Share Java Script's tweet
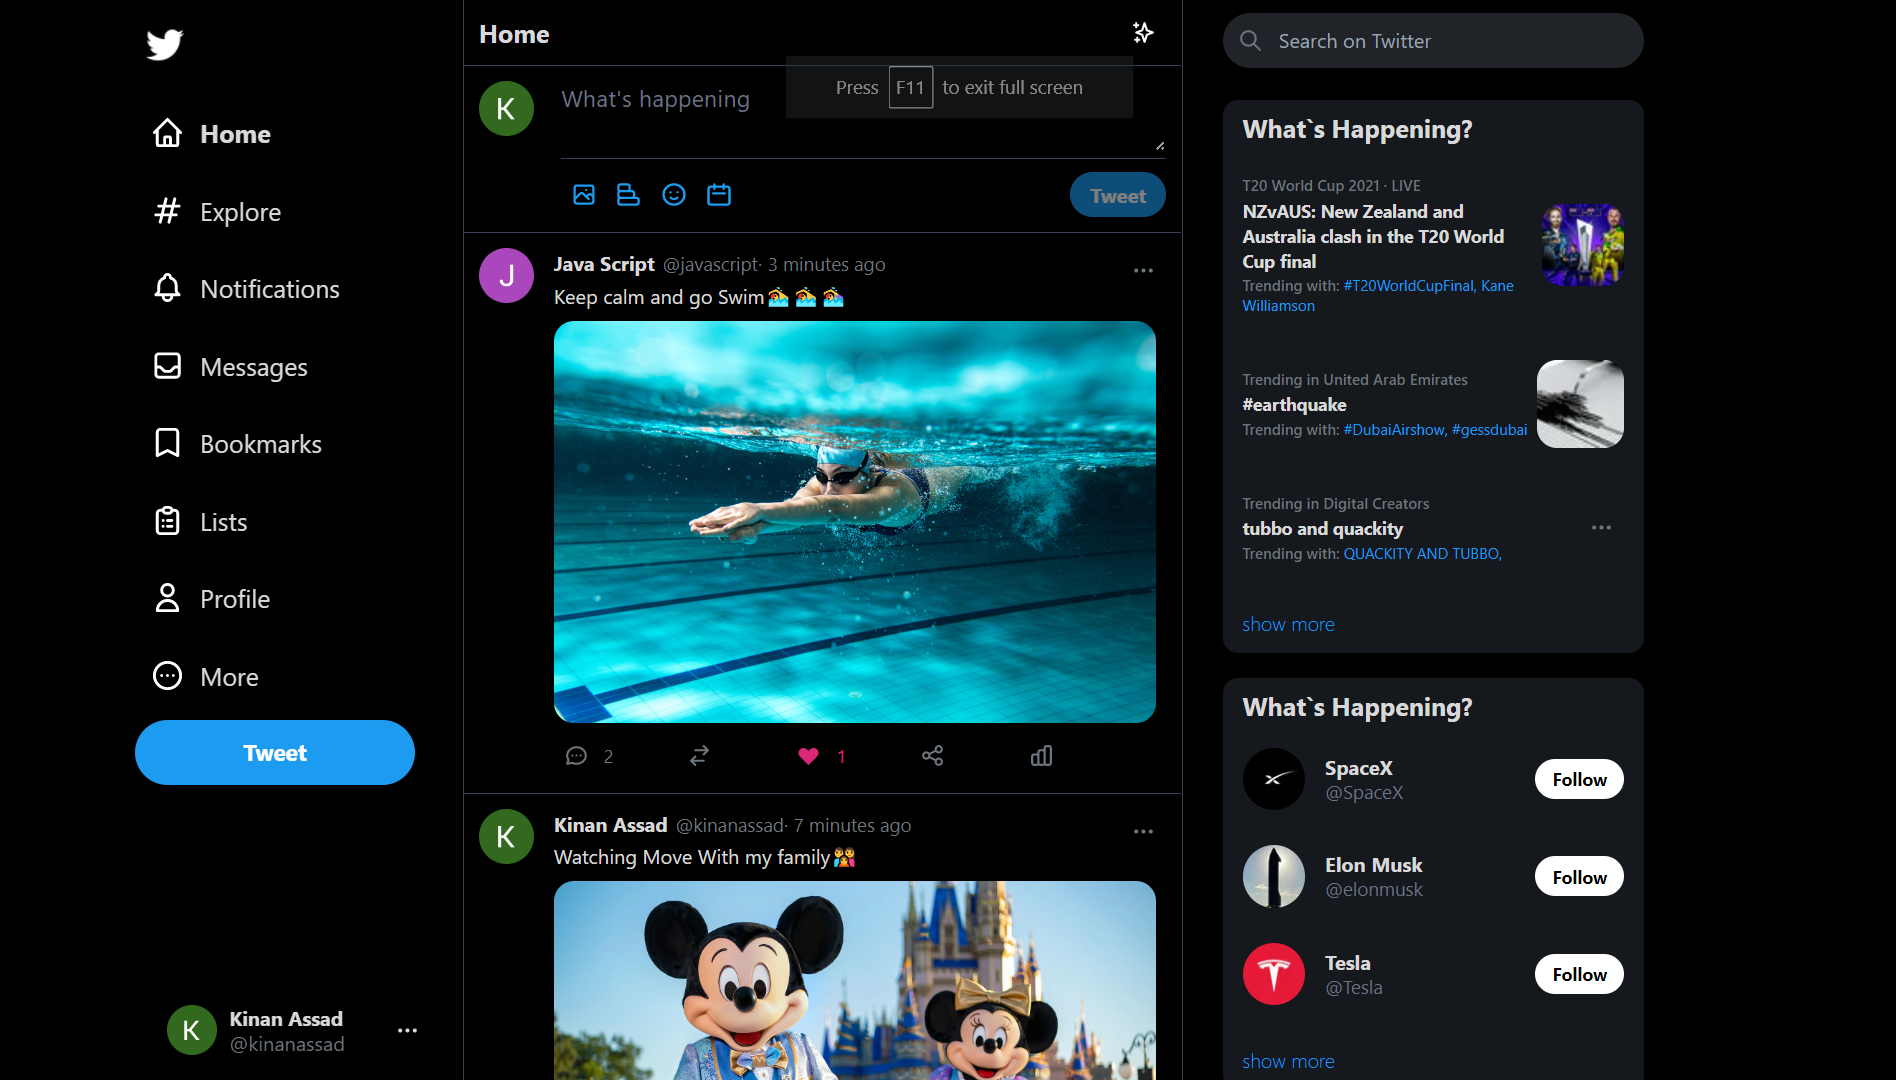 (932, 756)
